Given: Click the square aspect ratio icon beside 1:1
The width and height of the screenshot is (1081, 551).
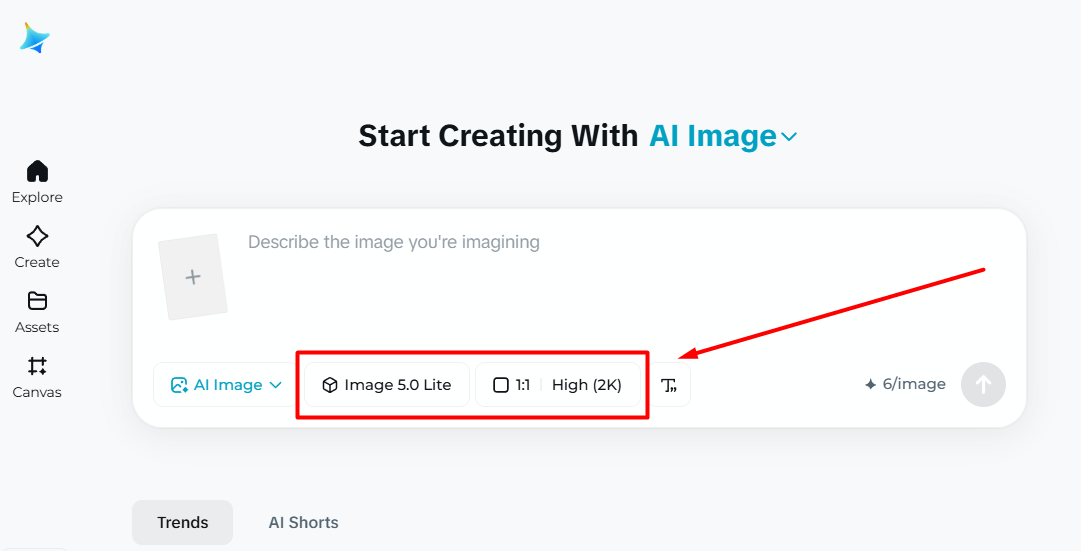Looking at the screenshot, I should (501, 385).
